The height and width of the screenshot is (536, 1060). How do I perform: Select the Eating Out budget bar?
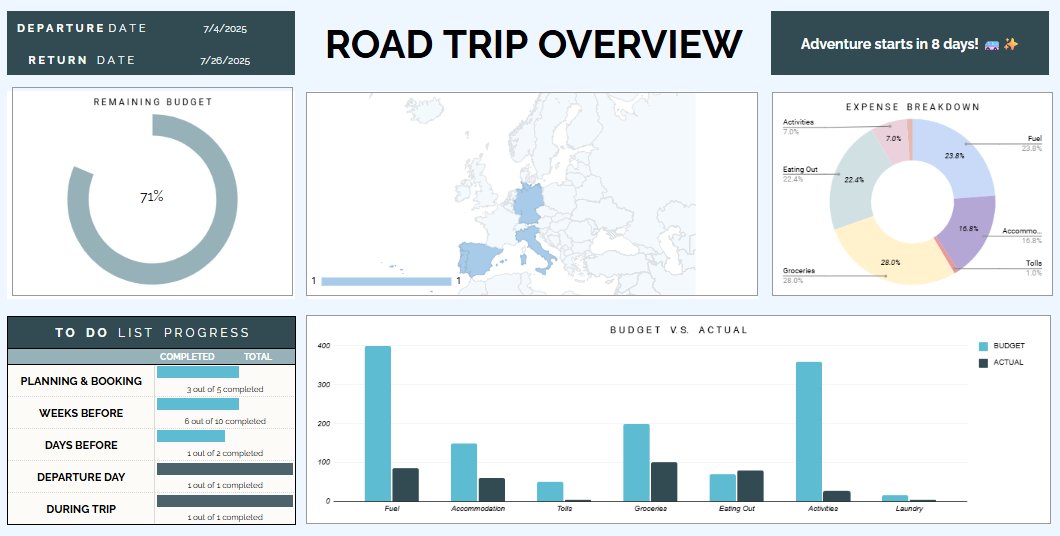(723, 488)
